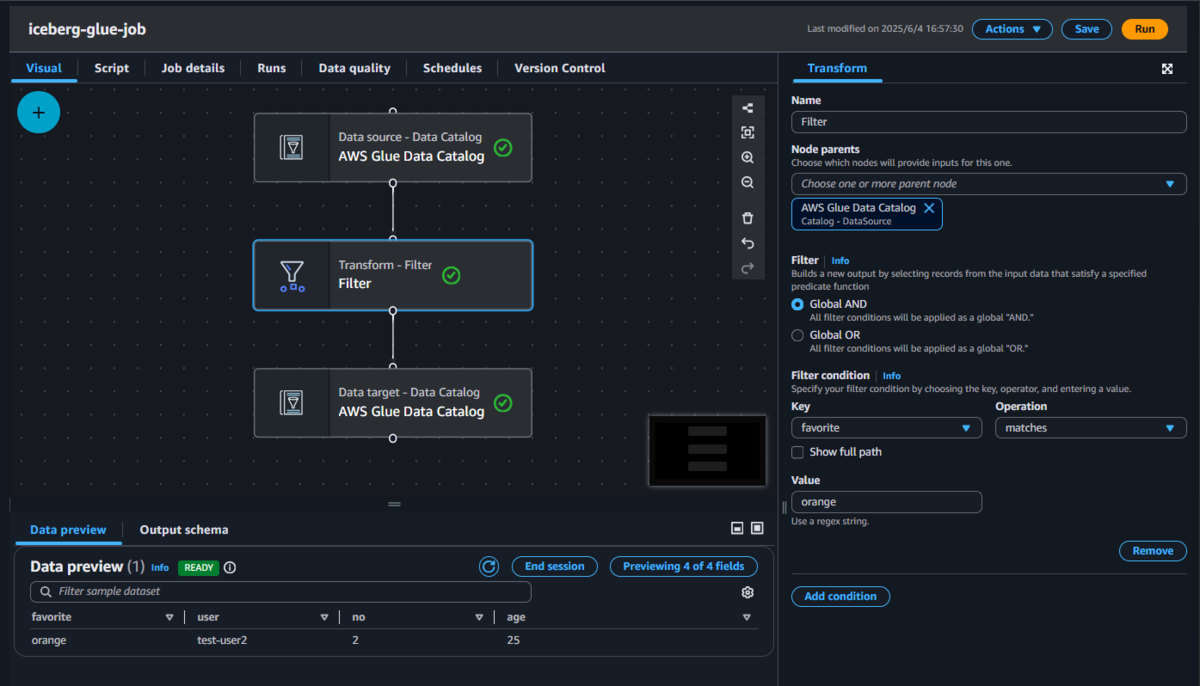Click Previewing 4 of 4 fields button
This screenshot has width=1200, height=686.
pos(684,566)
